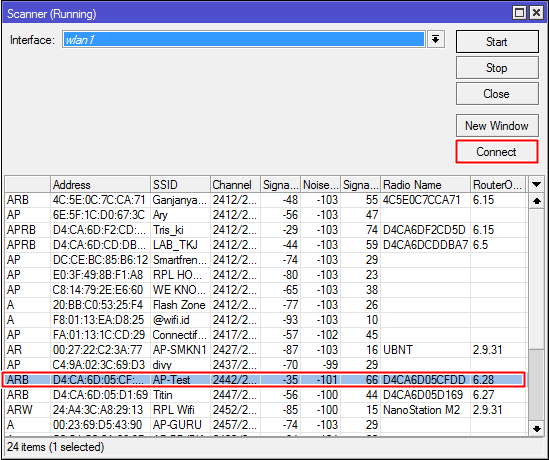Click the scroll down arrow in list

[536, 428]
